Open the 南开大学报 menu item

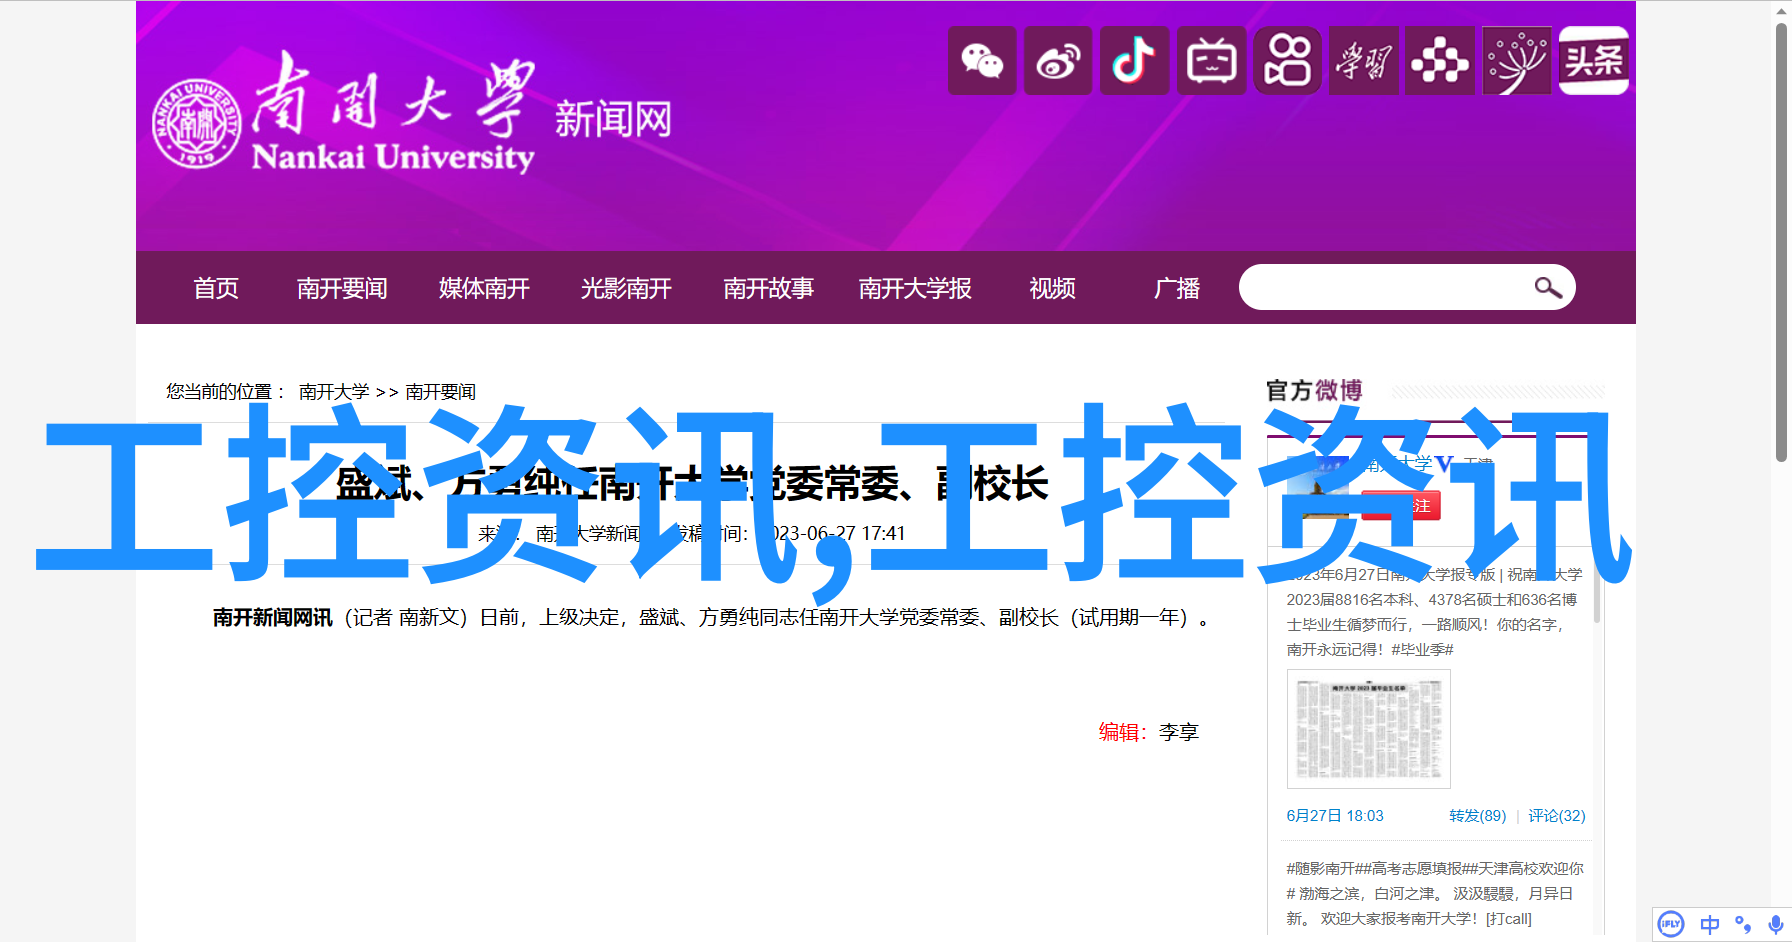point(915,289)
